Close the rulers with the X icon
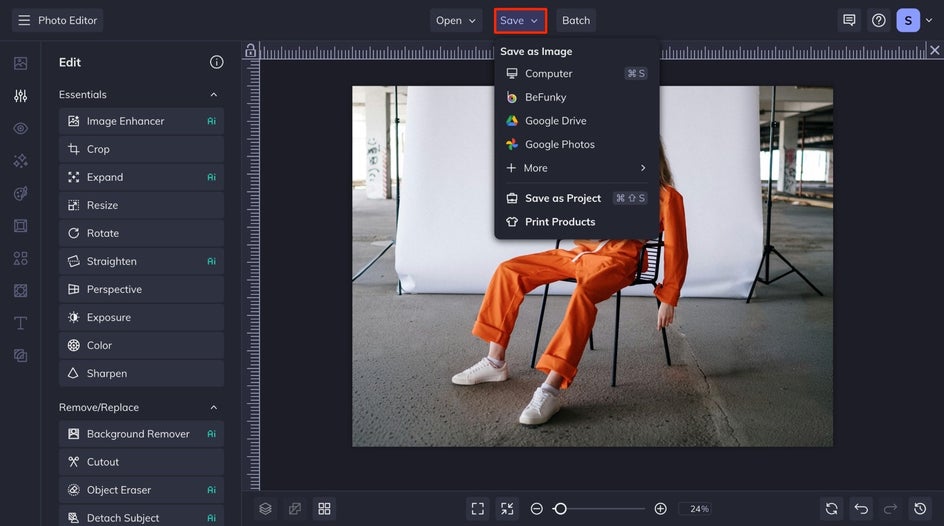 point(934,51)
